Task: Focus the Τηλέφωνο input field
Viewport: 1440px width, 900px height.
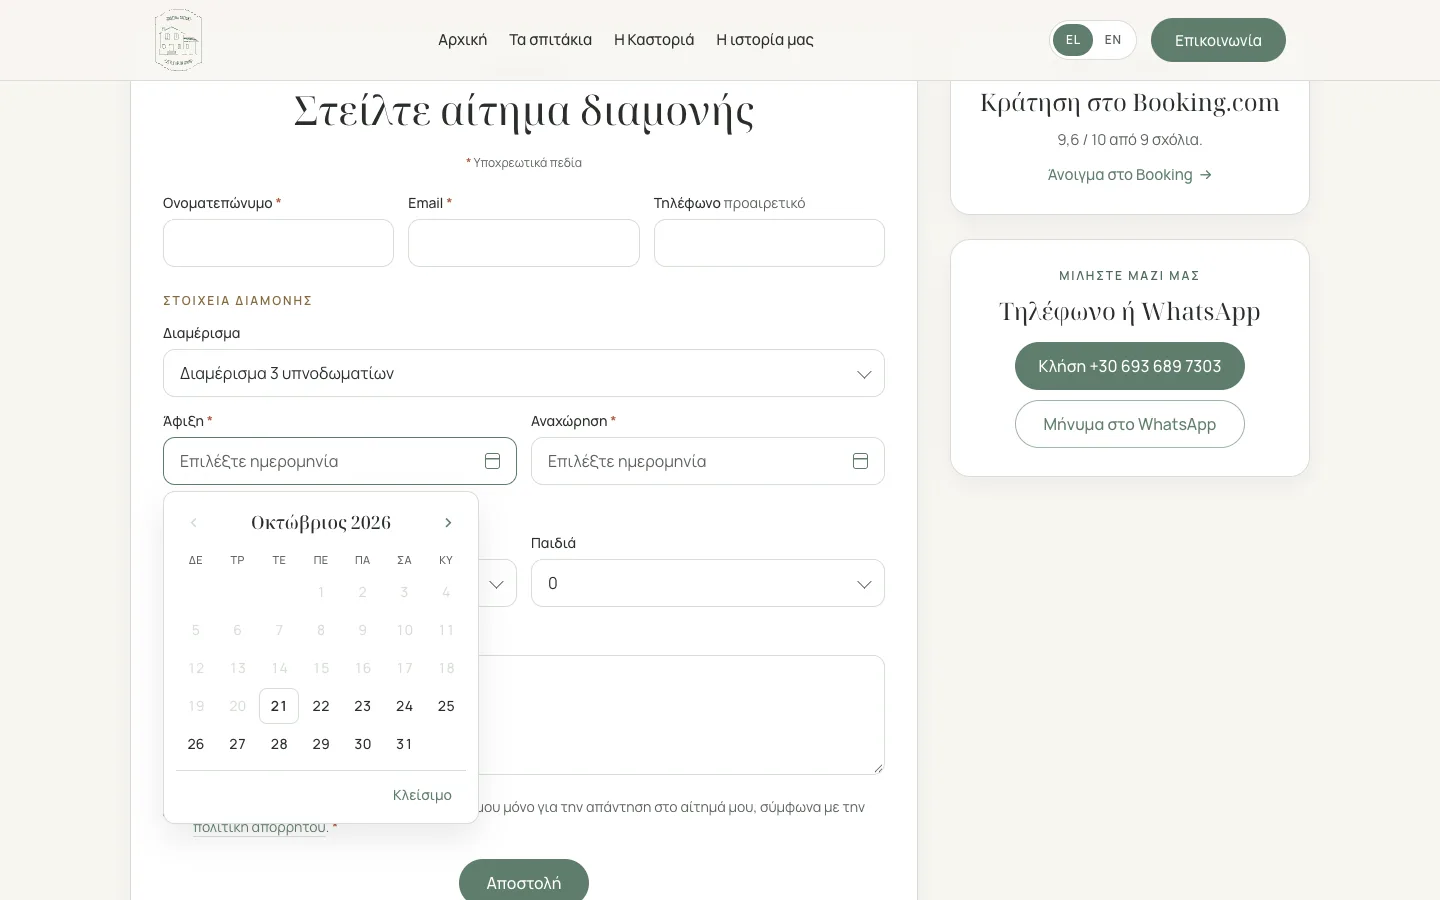Action: (769, 243)
